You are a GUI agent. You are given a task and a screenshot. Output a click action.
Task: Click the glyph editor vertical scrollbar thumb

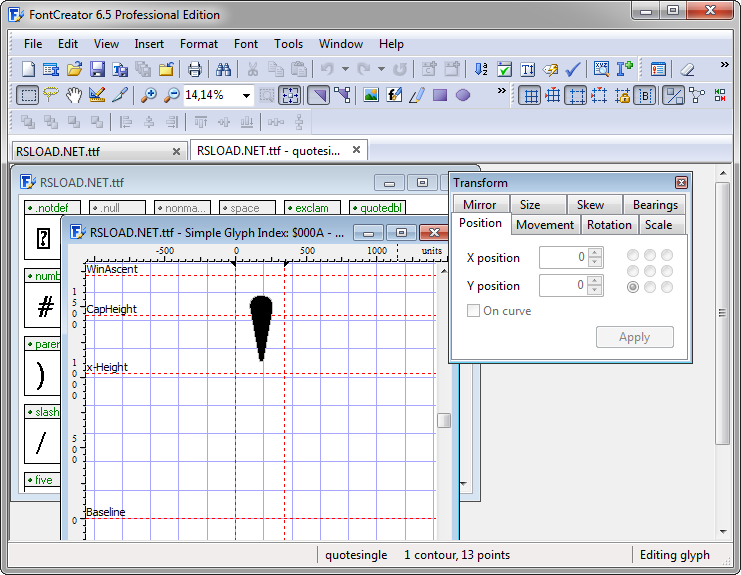point(444,420)
